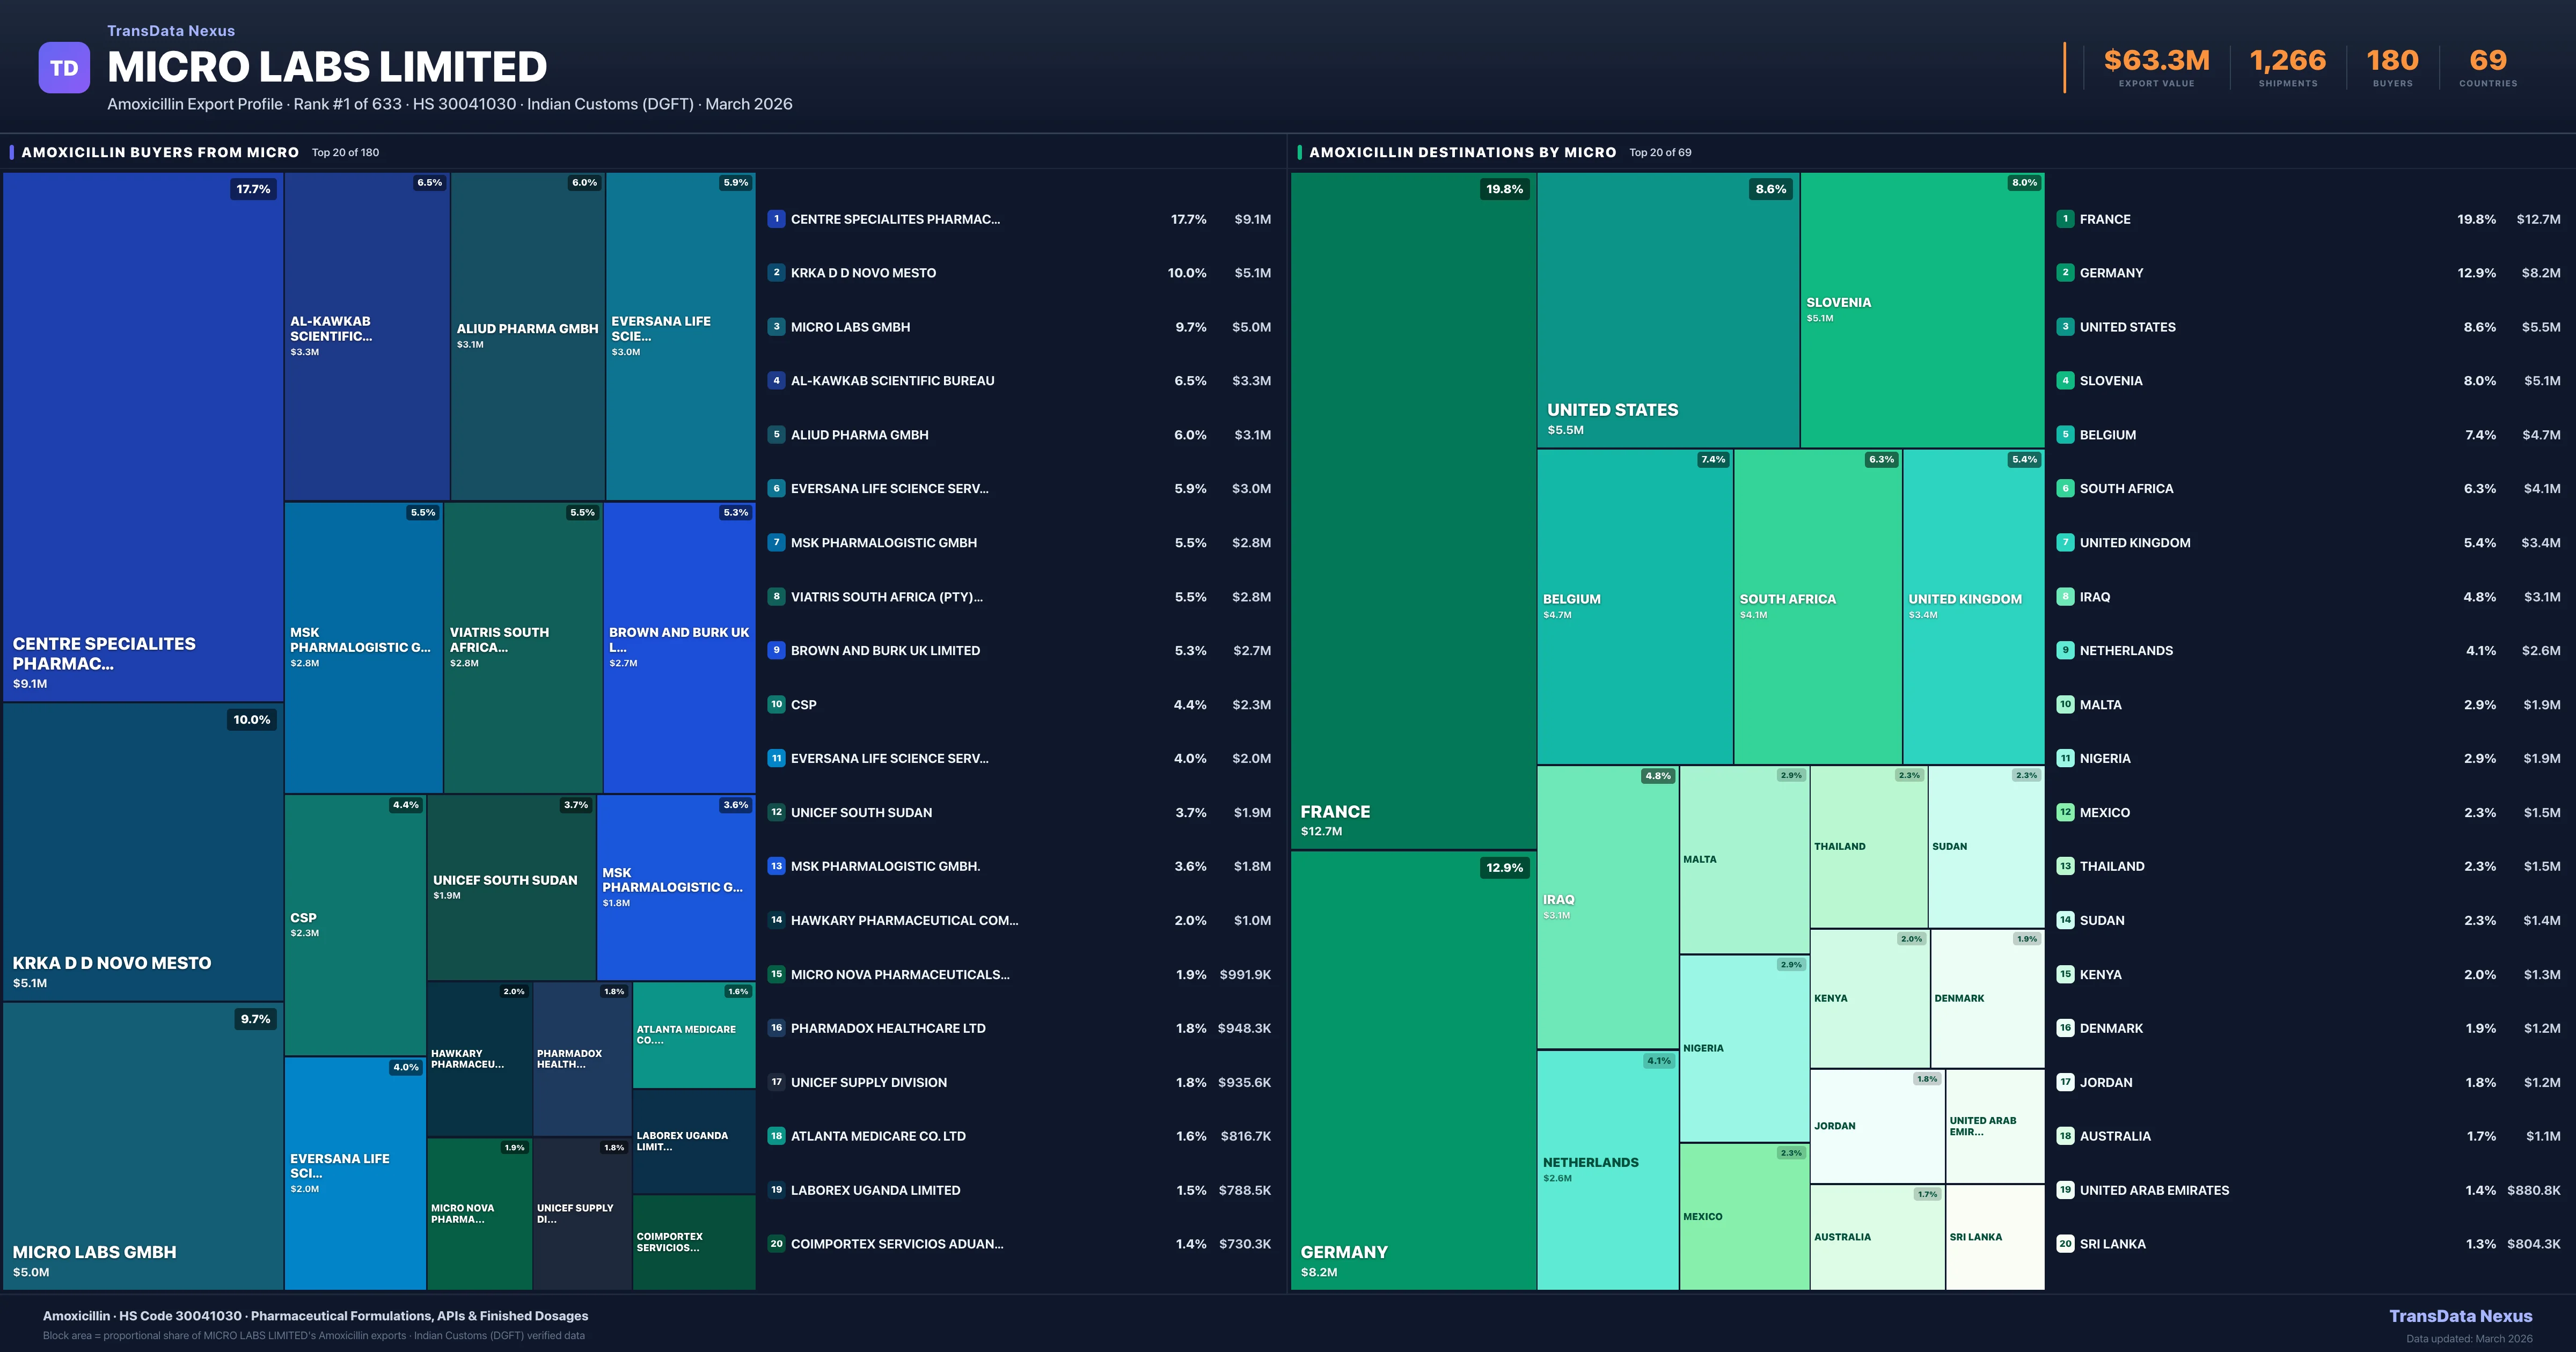Click rank badge 1 next to FRANCE
The image size is (2576, 1352).
[x=2065, y=218]
